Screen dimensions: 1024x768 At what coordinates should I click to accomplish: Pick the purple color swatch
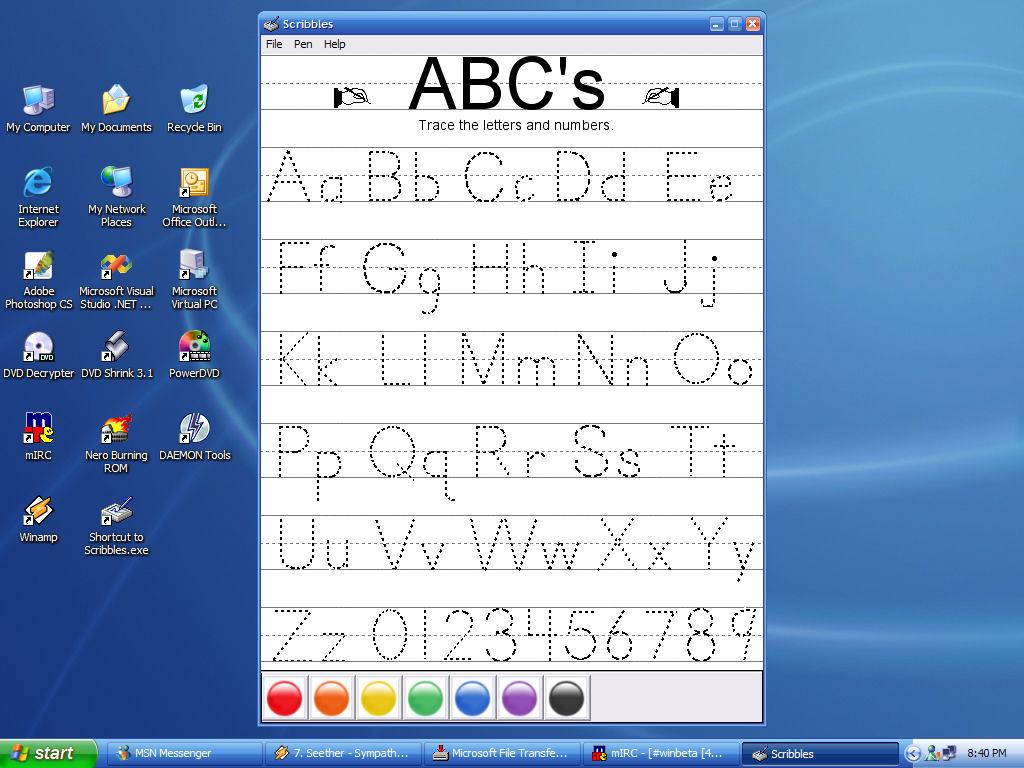(x=519, y=697)
